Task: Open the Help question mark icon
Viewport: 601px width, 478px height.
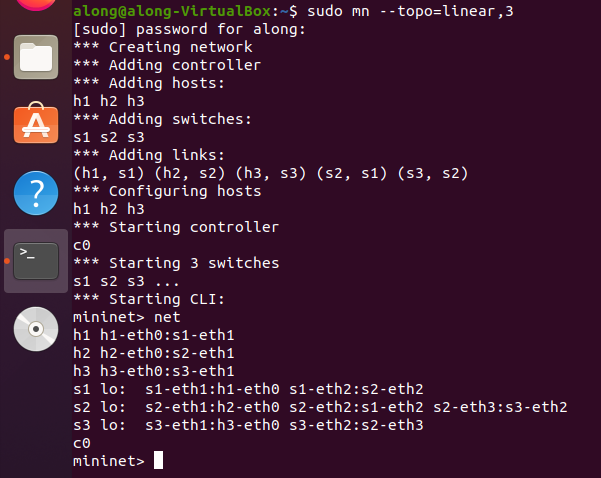Action: [x=36, y=190]
